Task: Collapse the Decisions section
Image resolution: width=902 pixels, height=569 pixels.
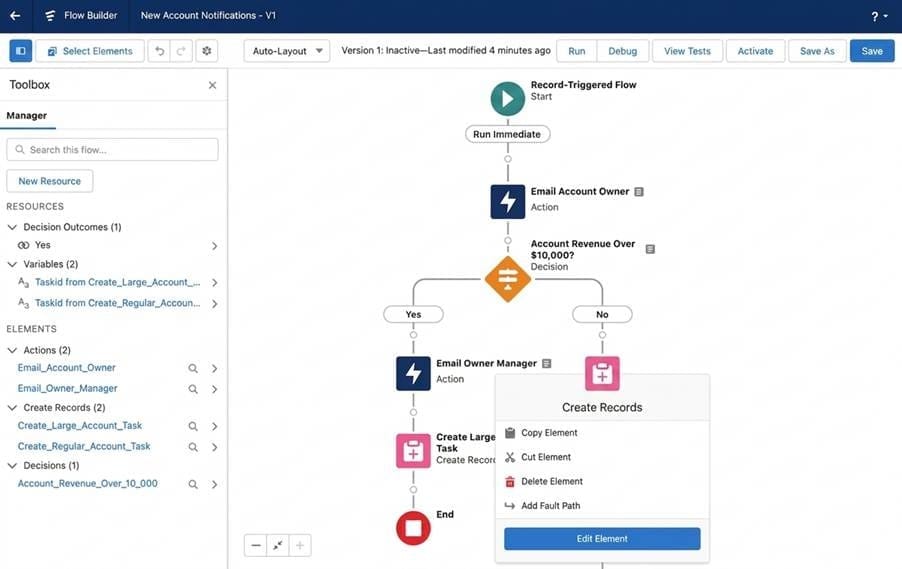Action: tap(12, 465)
